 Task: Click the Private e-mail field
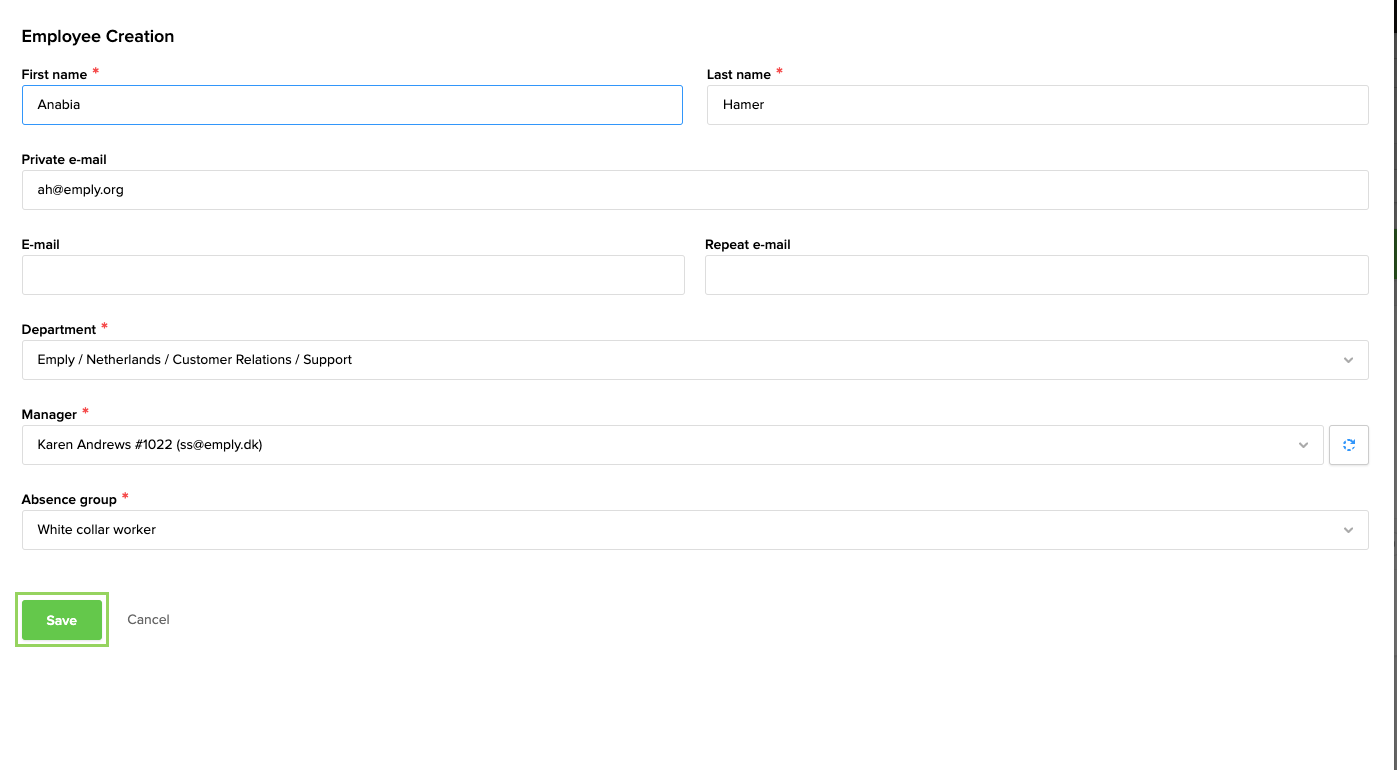click(x=695, y=189)
